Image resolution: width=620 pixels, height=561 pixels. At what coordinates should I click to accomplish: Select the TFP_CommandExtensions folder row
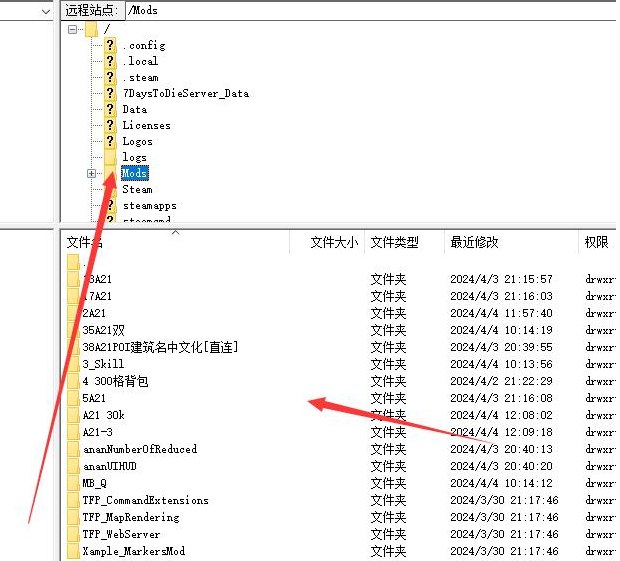point(145,500)
